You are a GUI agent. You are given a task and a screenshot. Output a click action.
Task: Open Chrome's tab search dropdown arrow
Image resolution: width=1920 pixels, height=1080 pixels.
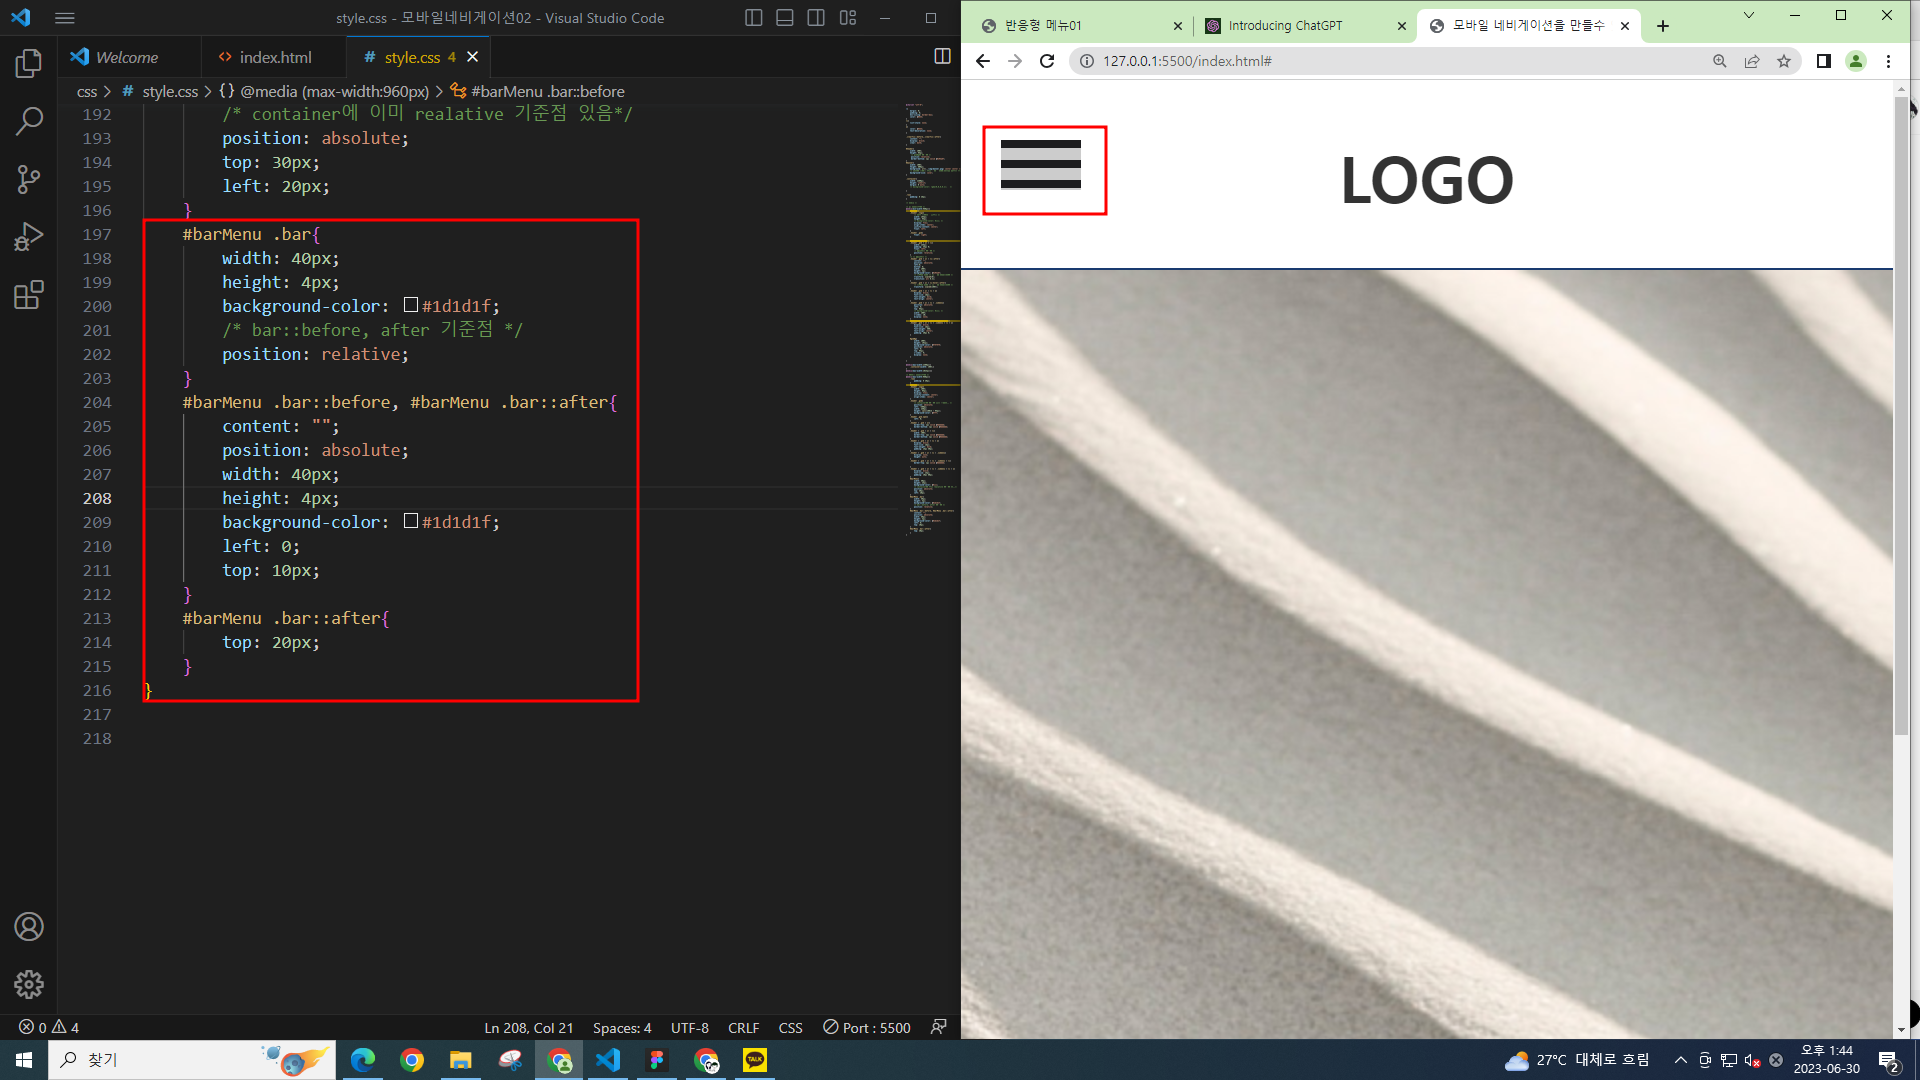pyautogui.click(x=1749, y=16)
